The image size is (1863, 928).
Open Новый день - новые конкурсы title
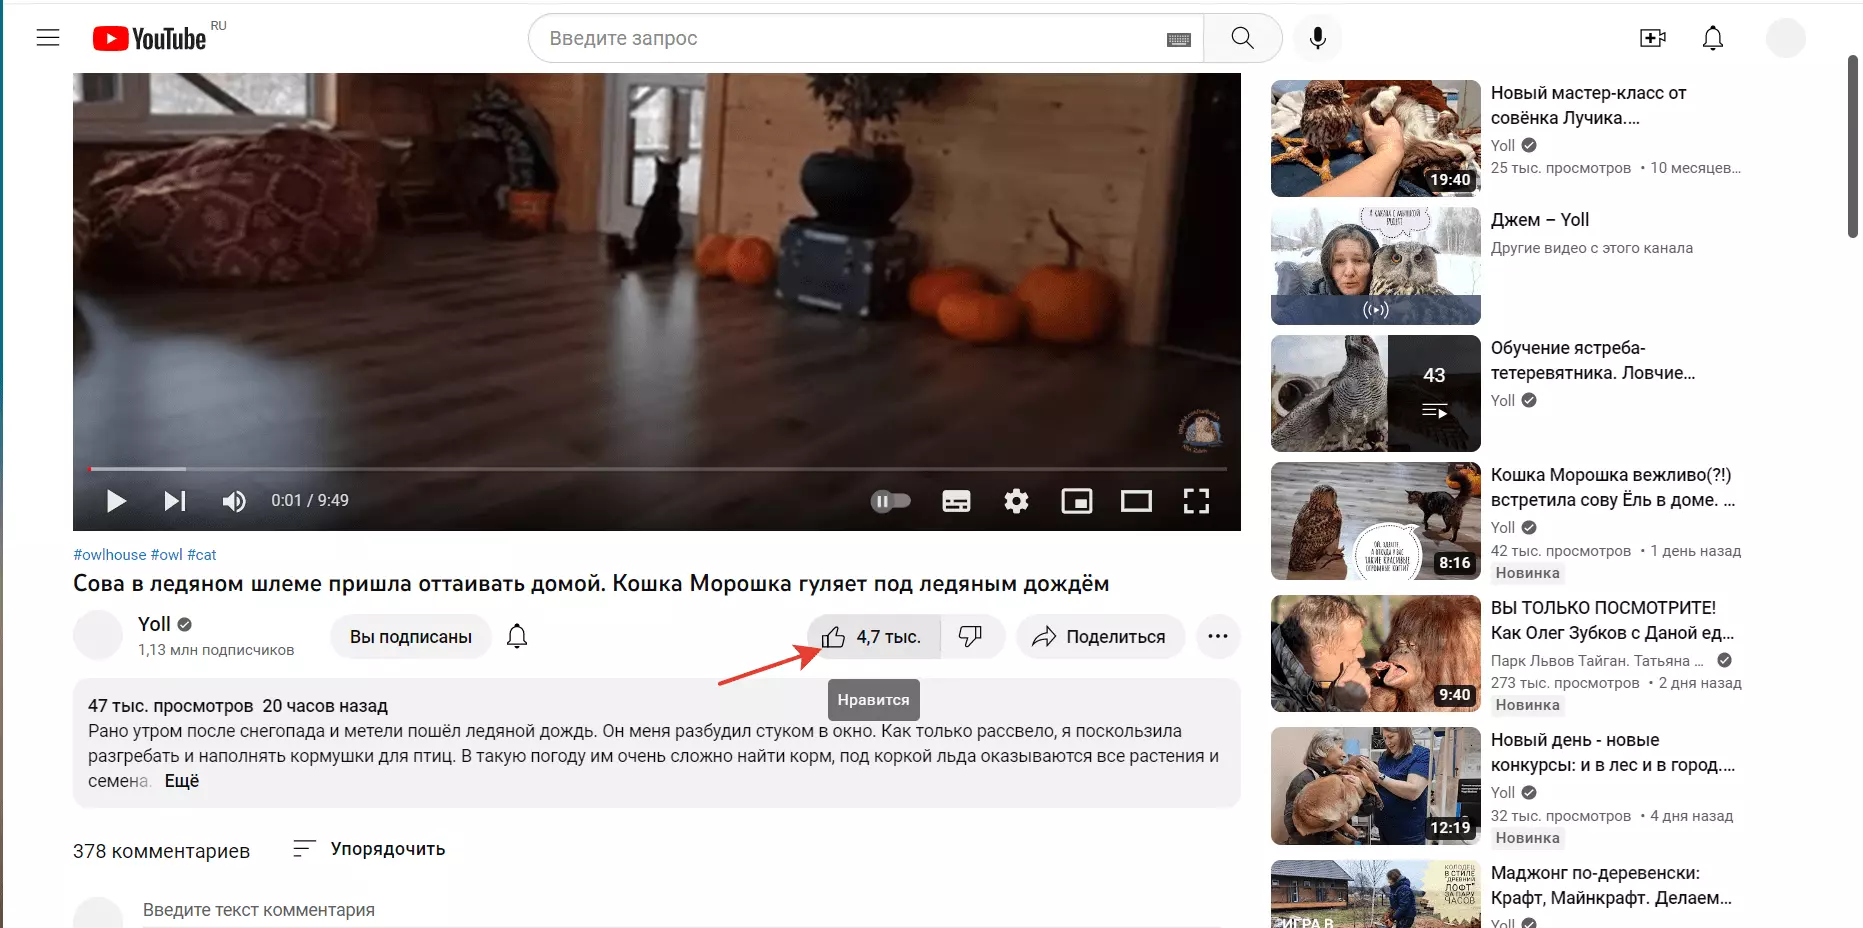click(x=1613, y=752)
